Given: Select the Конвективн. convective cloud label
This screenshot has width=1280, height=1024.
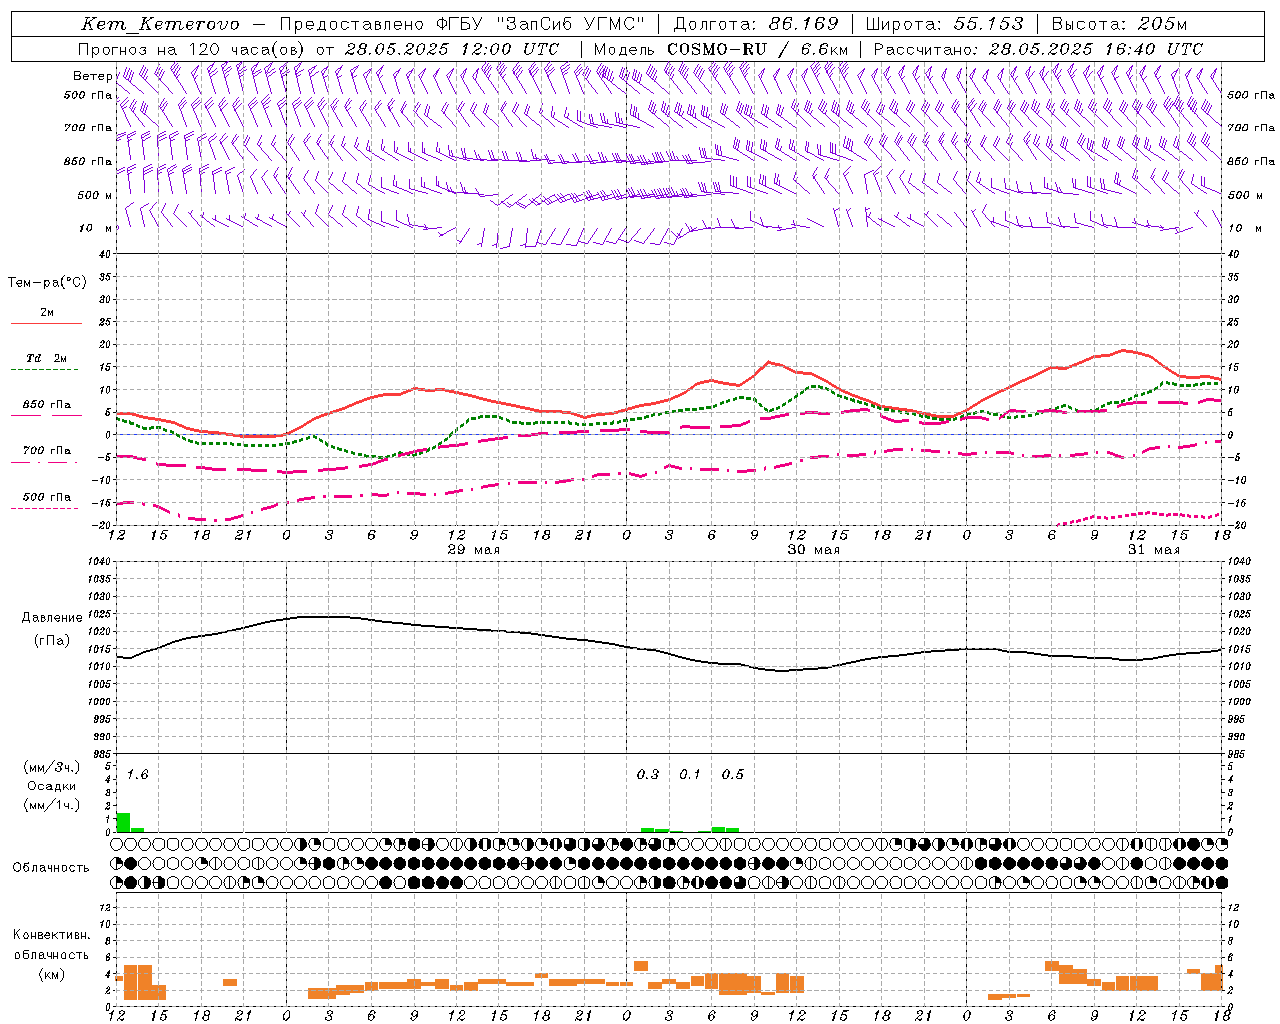Looking at the screenshot, I should coord(51,935).
